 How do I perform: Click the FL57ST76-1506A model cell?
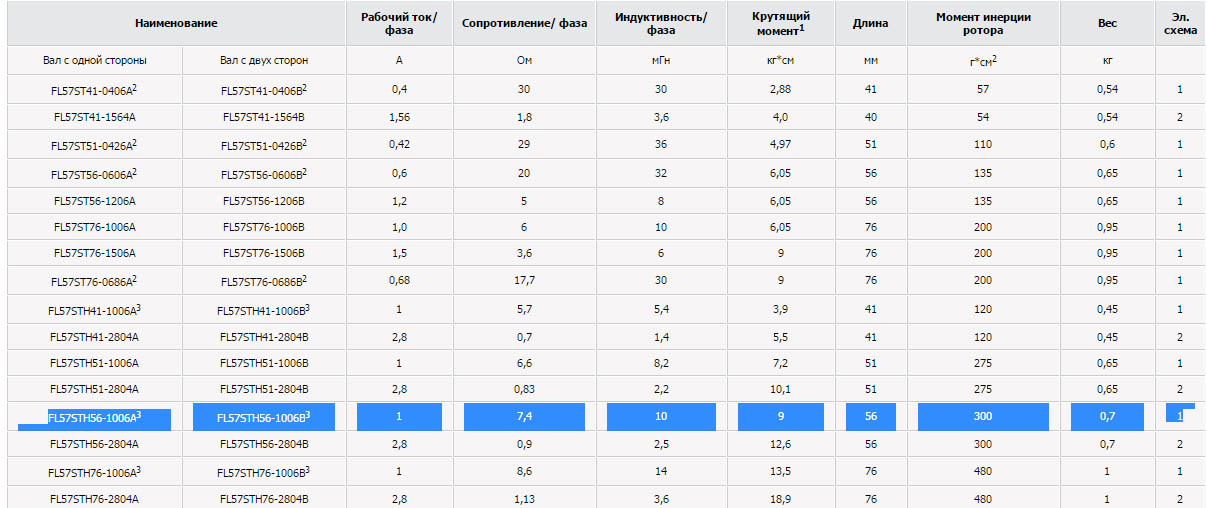coord(95,253)
